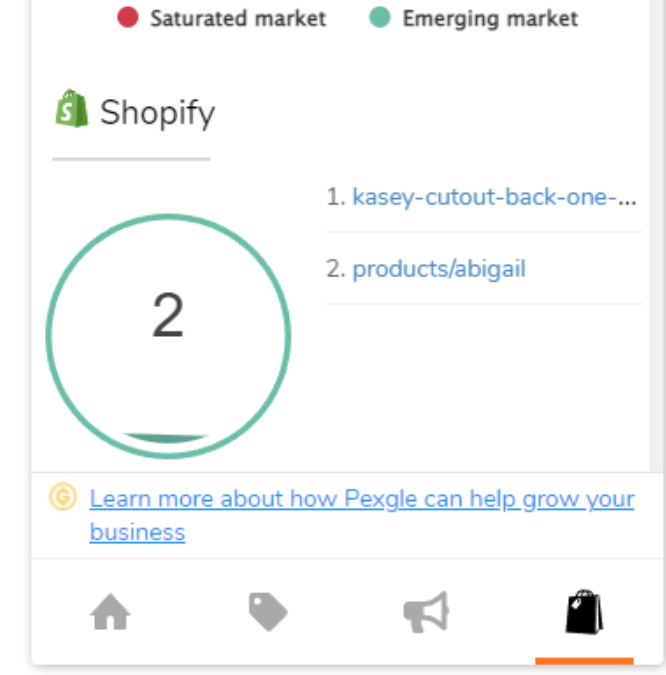Click list number 2 beside abigail link

[335, 268]
